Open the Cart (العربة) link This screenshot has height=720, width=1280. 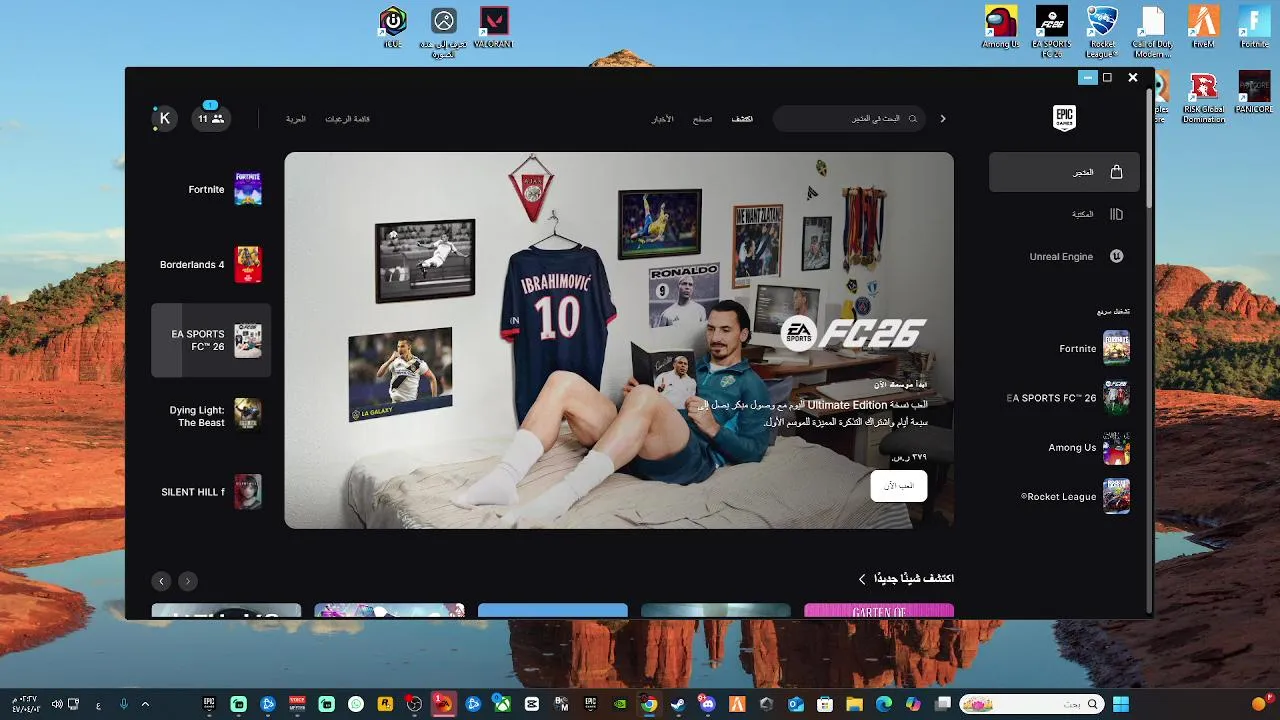[296, 119]
